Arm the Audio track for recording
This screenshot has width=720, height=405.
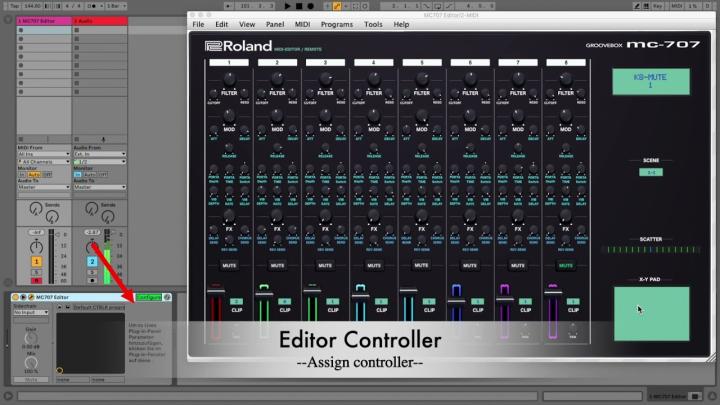click(x=92, y=280)
